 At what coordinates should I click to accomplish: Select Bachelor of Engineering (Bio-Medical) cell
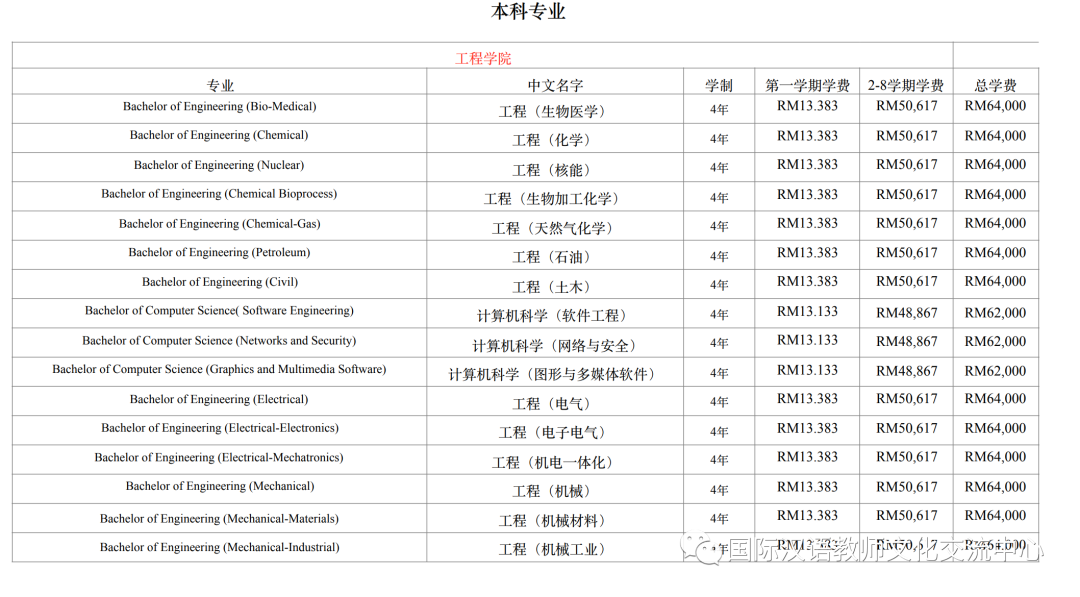pyautogui.click(x=220, y=107)
